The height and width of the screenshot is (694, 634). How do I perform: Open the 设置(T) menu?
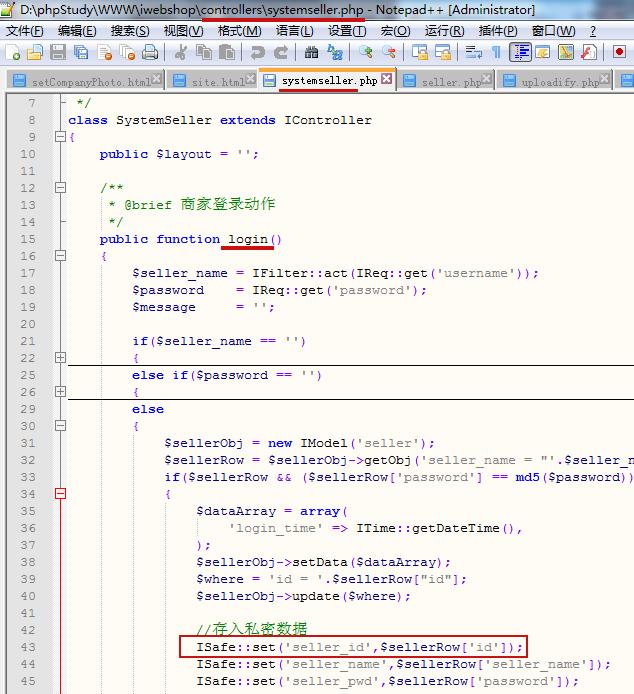[x=347, y=31]
